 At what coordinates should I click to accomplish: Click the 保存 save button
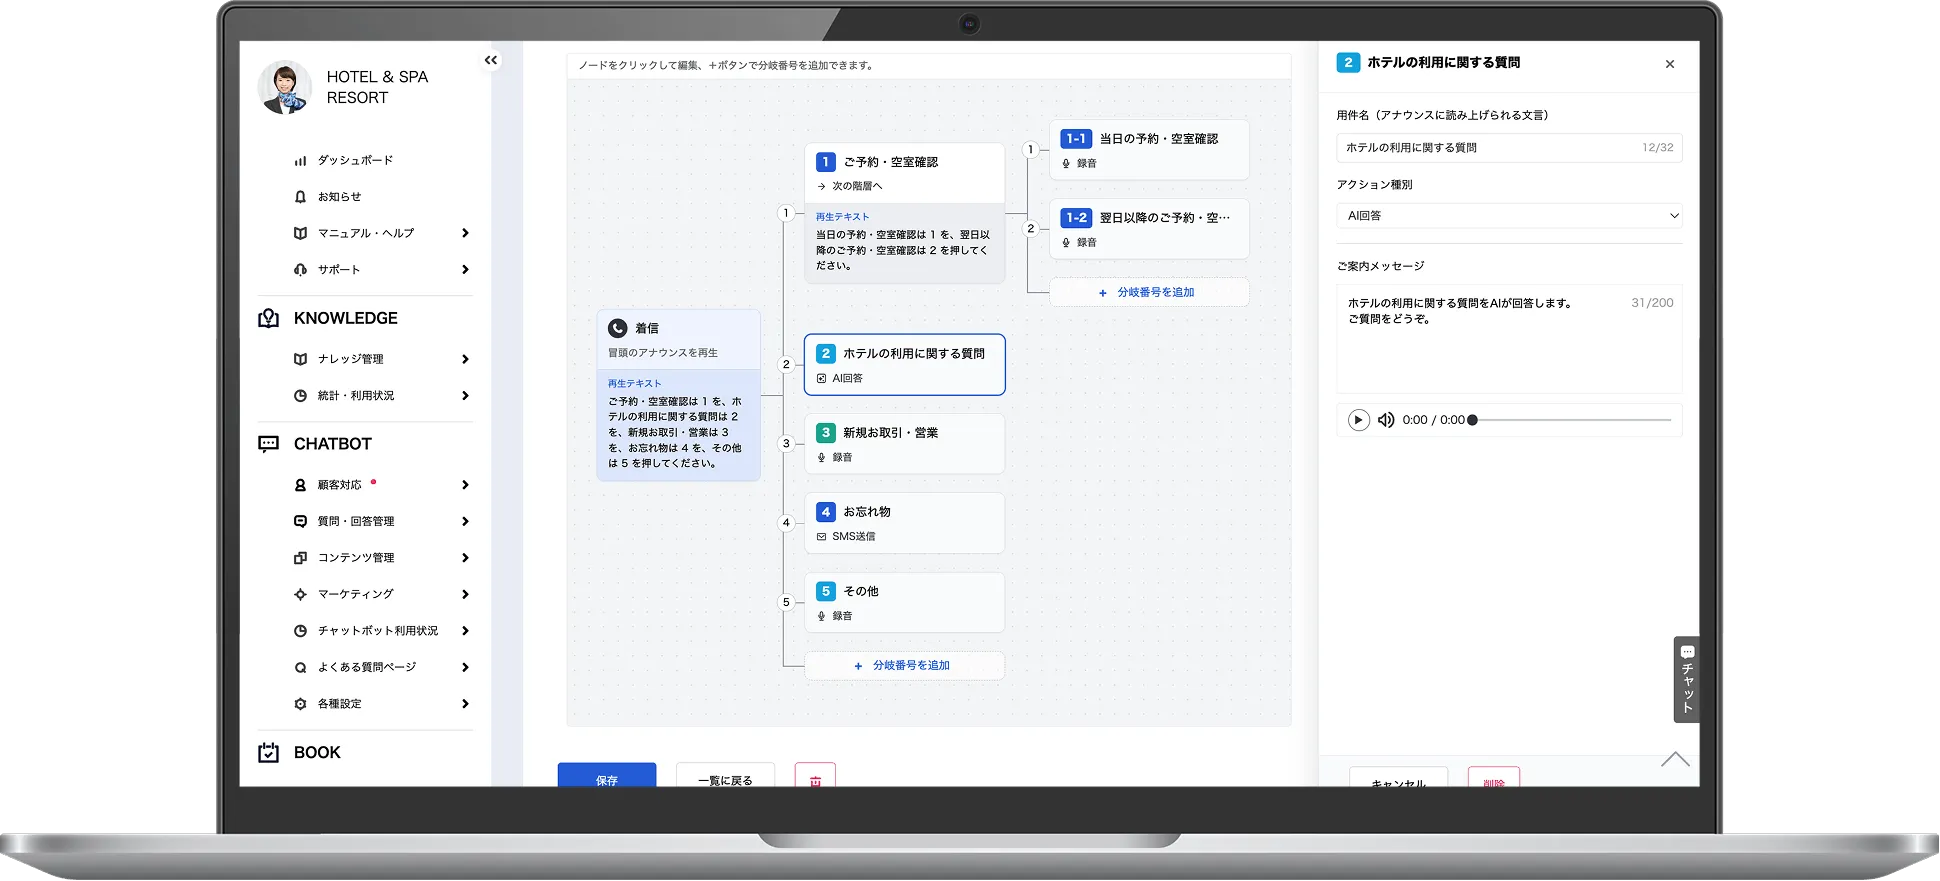pos(607,775)
